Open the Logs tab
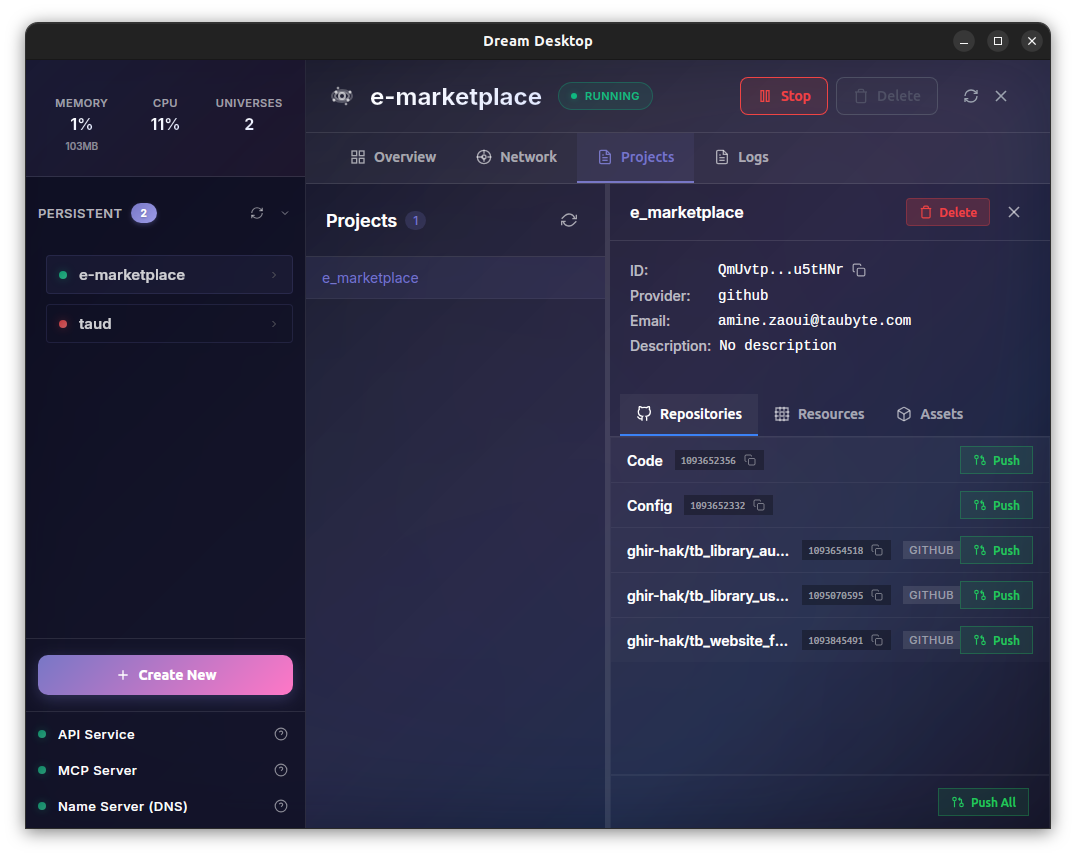The width and height of the screenshot is (1076, 857). tap(742, 157)
